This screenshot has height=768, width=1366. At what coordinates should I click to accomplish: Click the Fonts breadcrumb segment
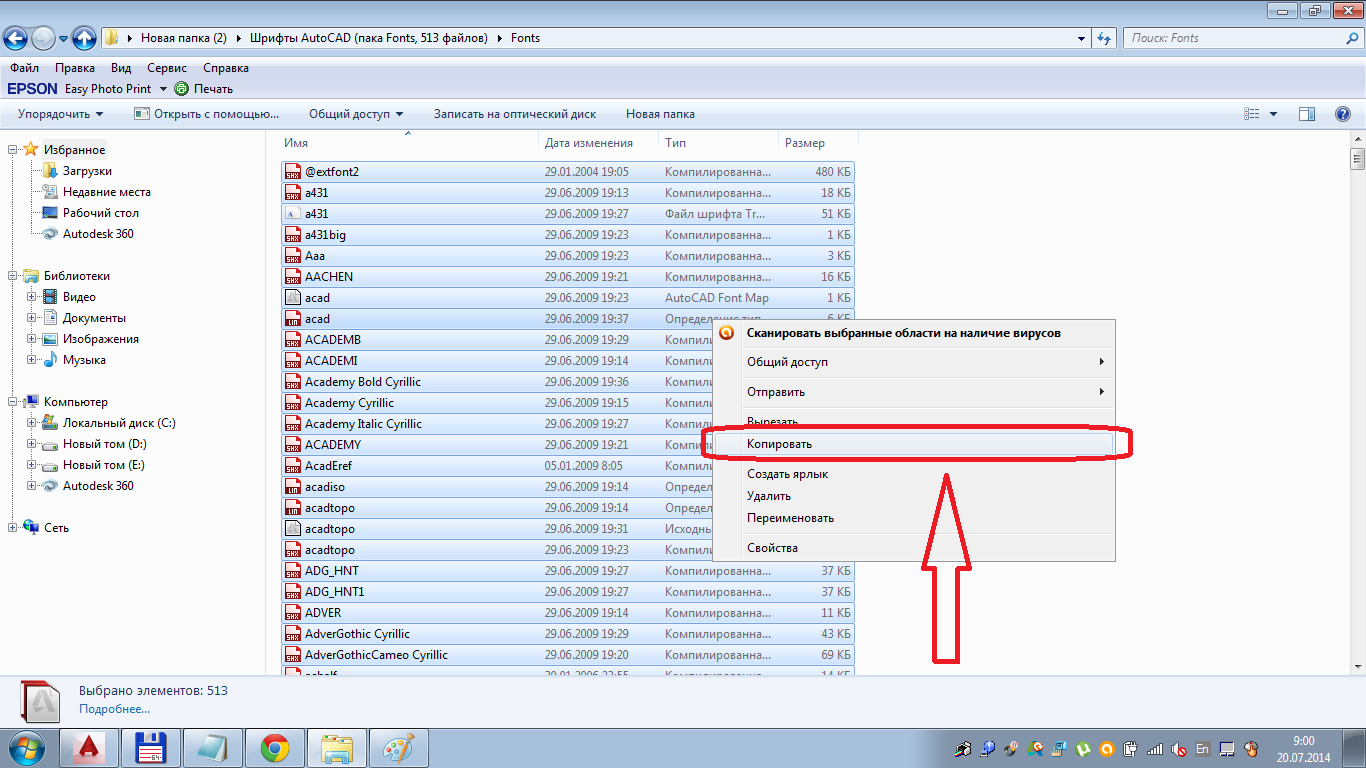click(x=525, y=38)
